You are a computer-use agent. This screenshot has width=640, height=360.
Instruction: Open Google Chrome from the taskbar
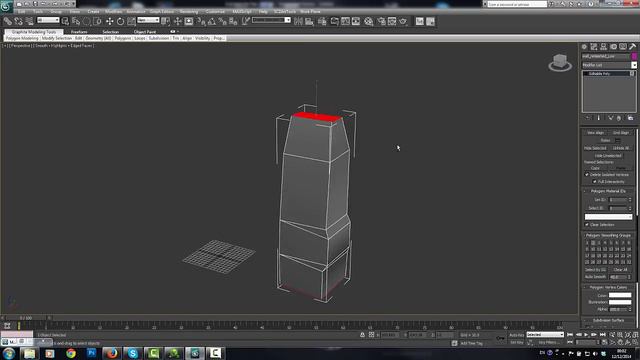71,353
